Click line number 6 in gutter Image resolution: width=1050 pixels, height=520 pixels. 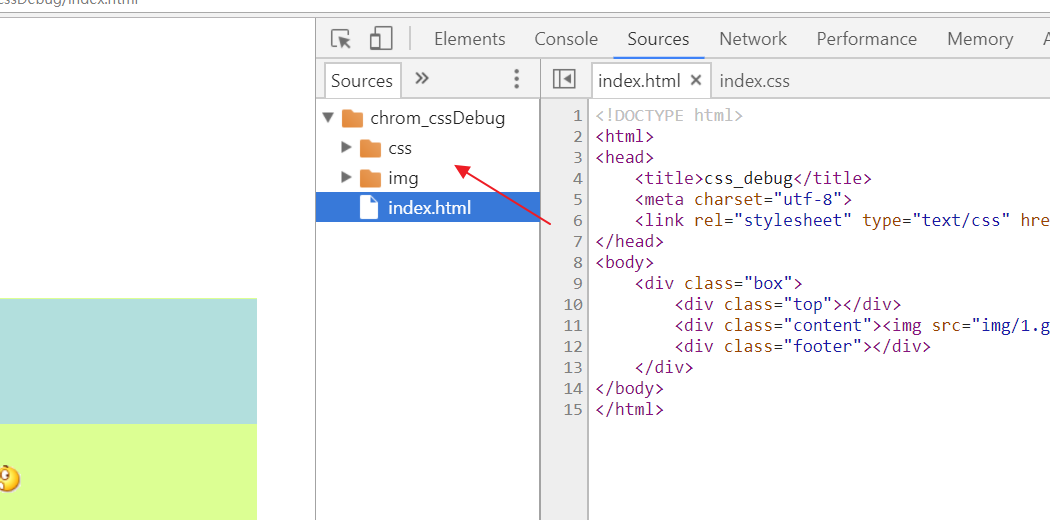[x=577, y=221]
